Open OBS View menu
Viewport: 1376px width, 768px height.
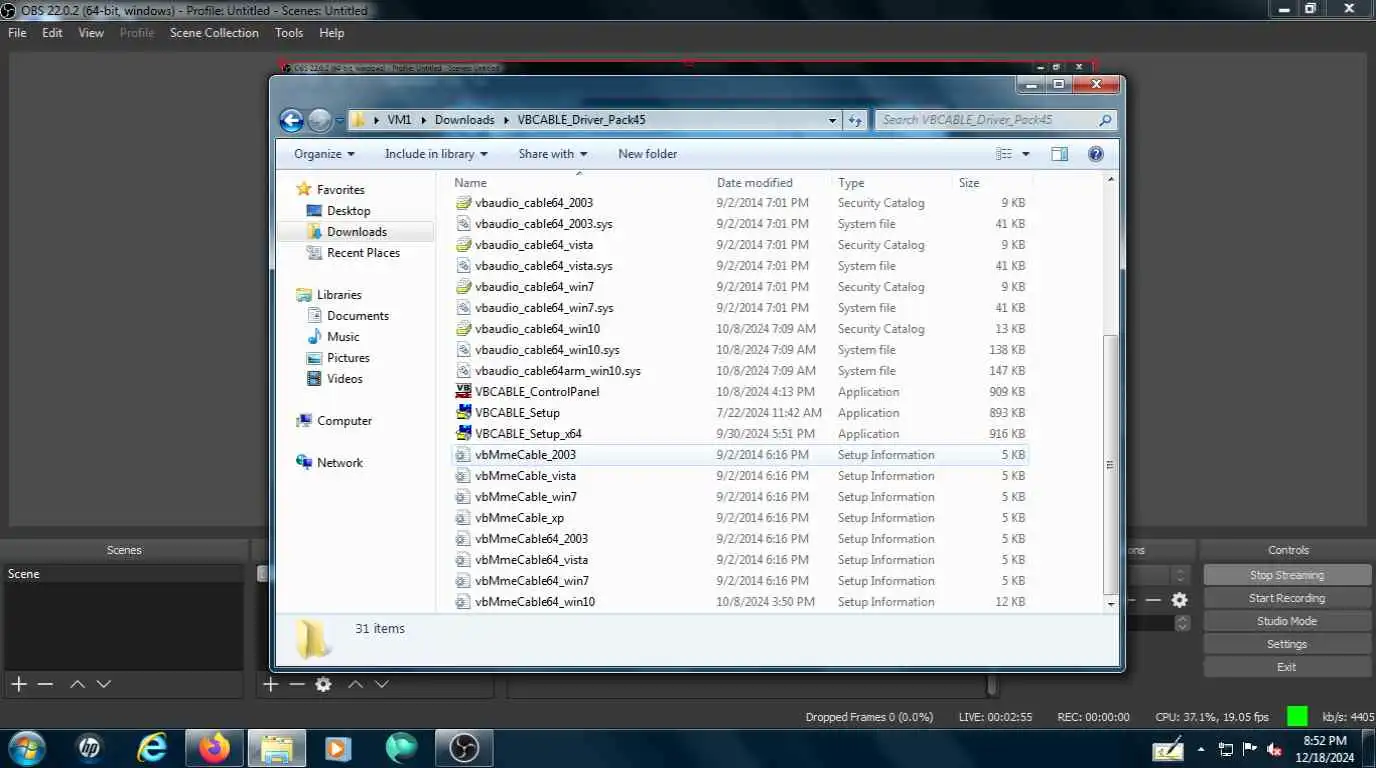tap(91, 33)
